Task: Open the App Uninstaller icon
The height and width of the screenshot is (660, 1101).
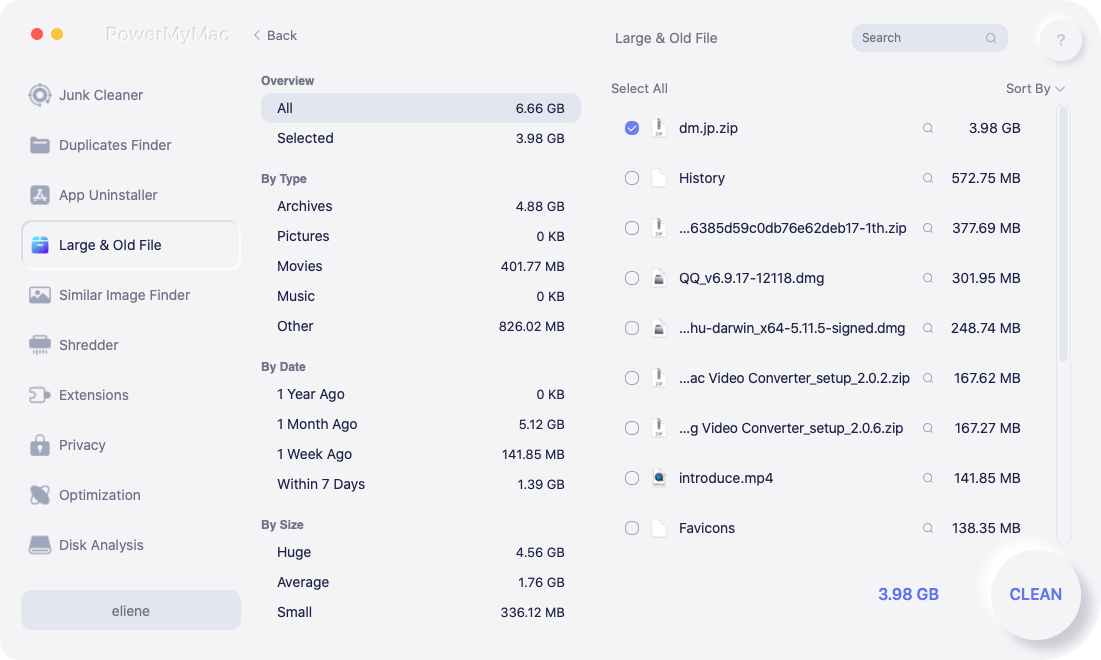Action: pos(40,194)
